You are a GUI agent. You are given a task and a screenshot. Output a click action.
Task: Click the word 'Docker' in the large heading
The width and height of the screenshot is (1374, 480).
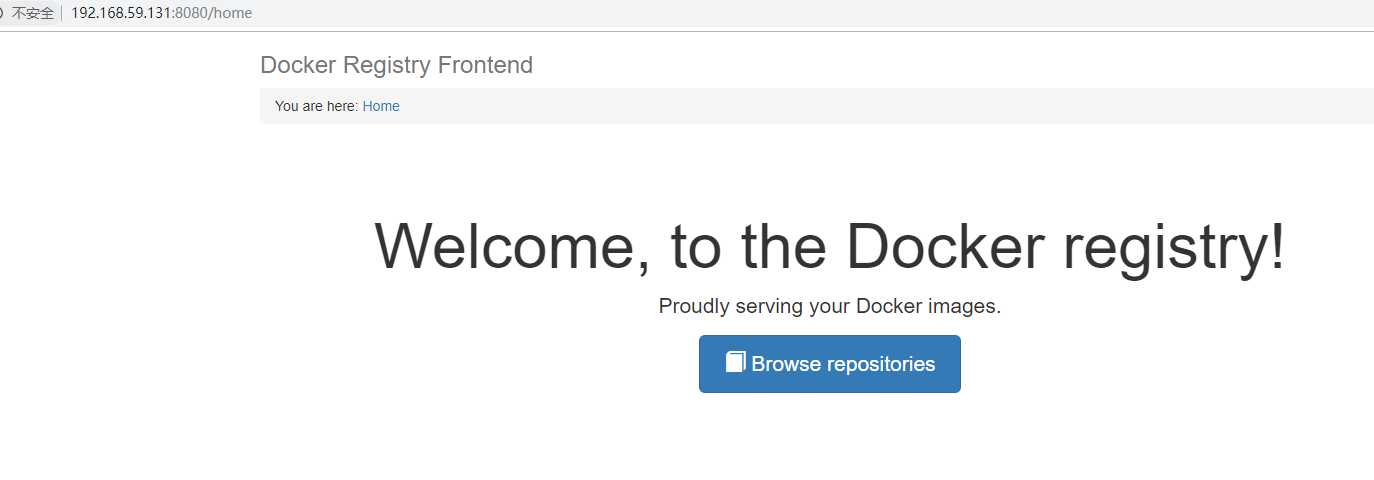click(945, 246)
